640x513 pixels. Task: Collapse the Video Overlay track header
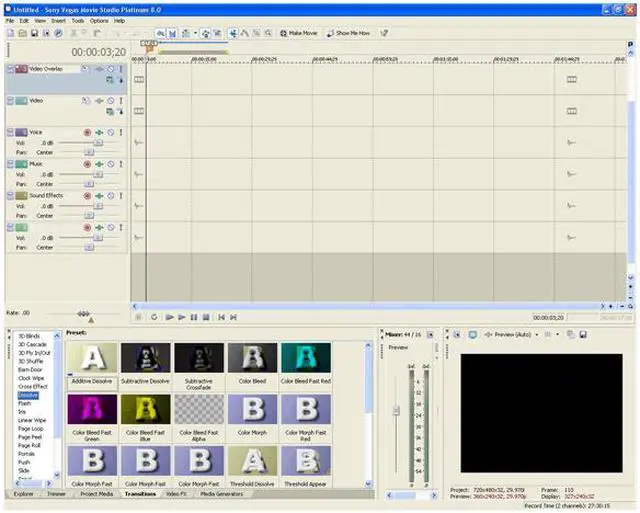click(10, 69)
